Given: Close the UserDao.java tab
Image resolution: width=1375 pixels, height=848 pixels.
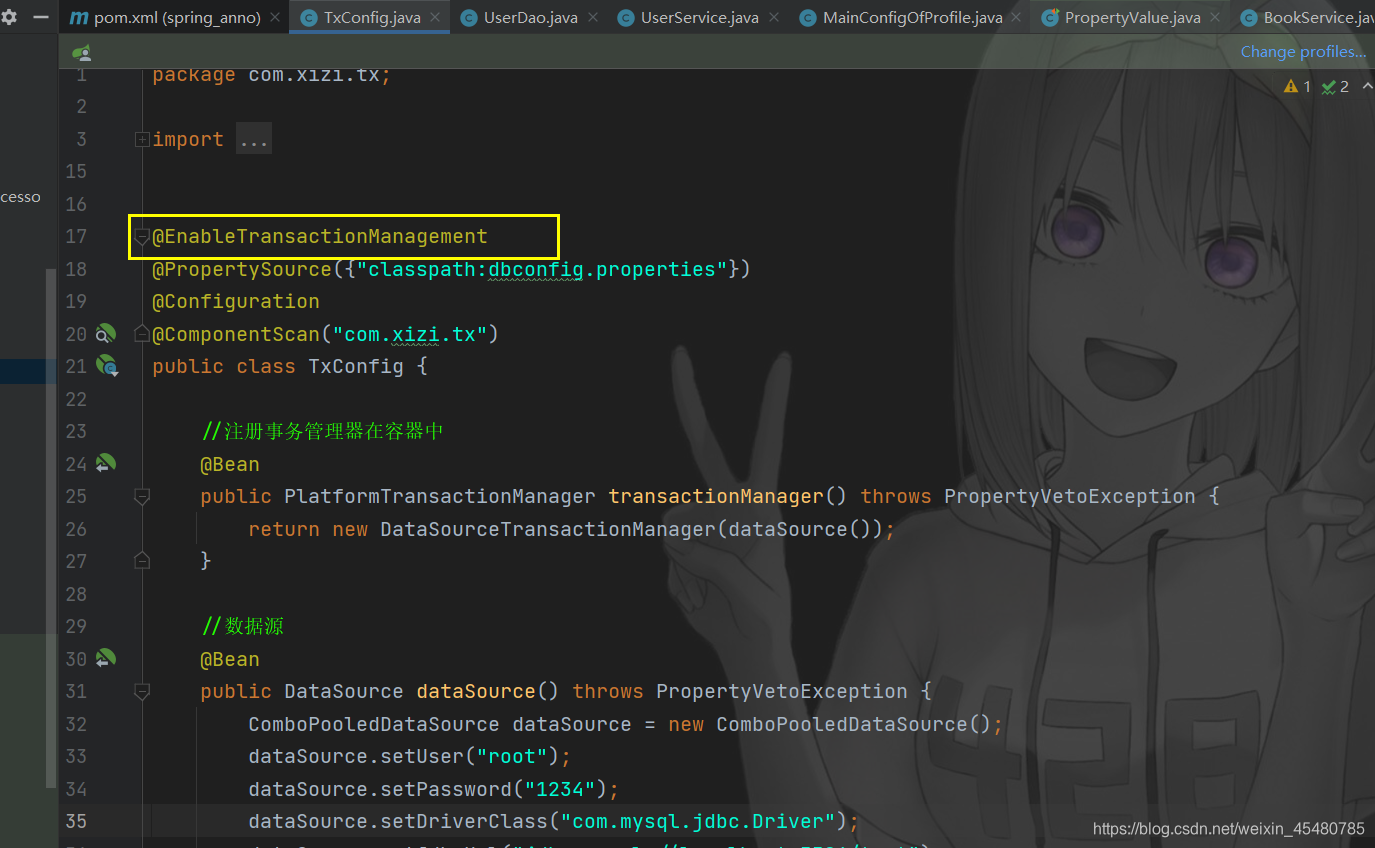Looking at the screenshot, I should 591,18.
